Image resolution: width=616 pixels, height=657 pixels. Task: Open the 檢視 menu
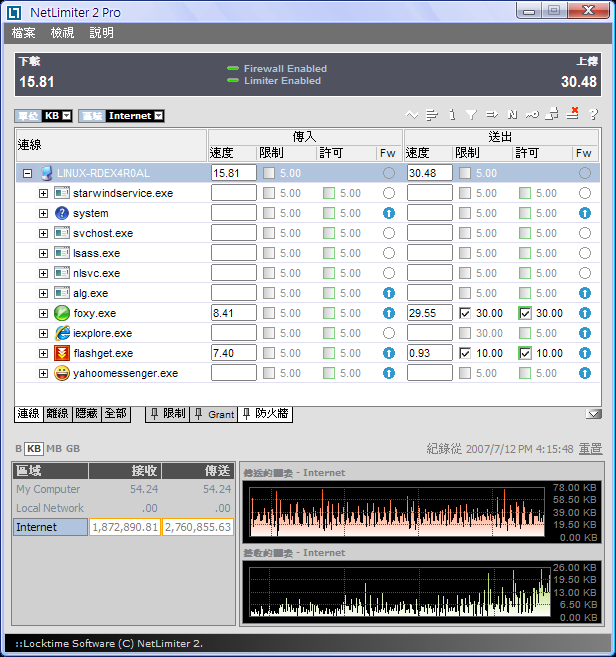tap(62, 33)
